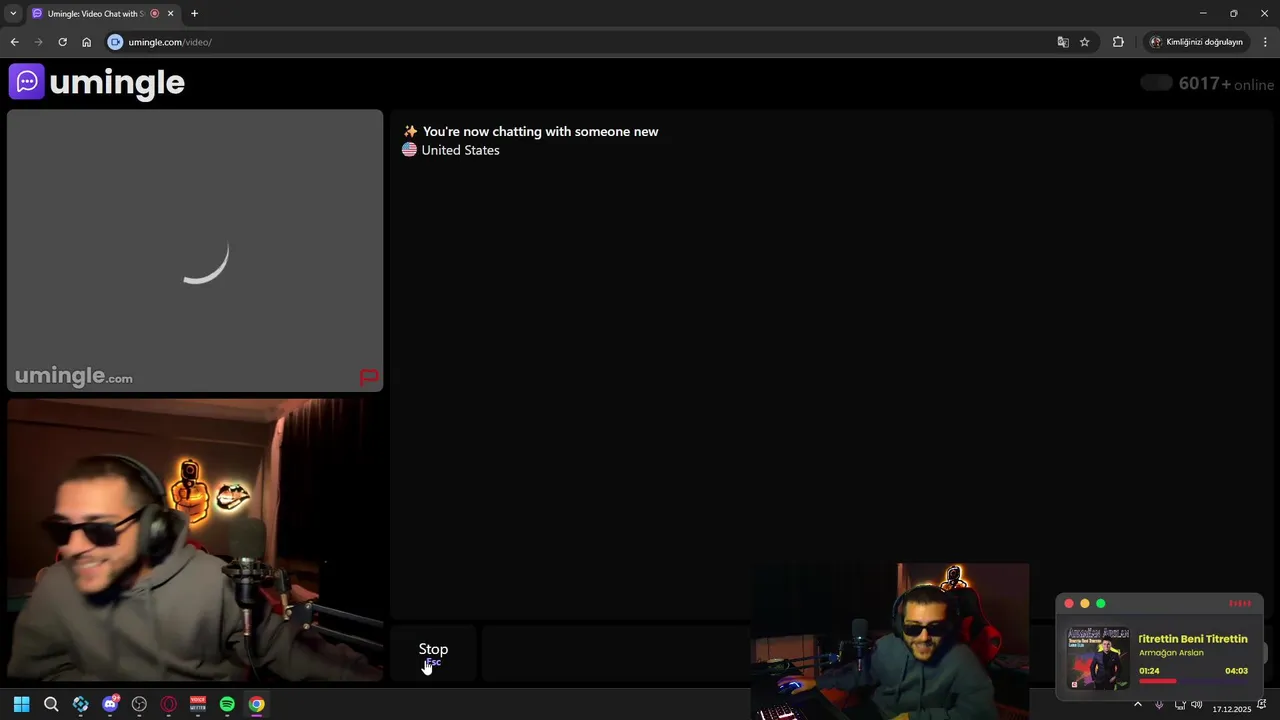Image resolution: width=1280 pixels, height=720 pixels.
Task: Click the floating webcam overlay window
Action: coord(890,641)
